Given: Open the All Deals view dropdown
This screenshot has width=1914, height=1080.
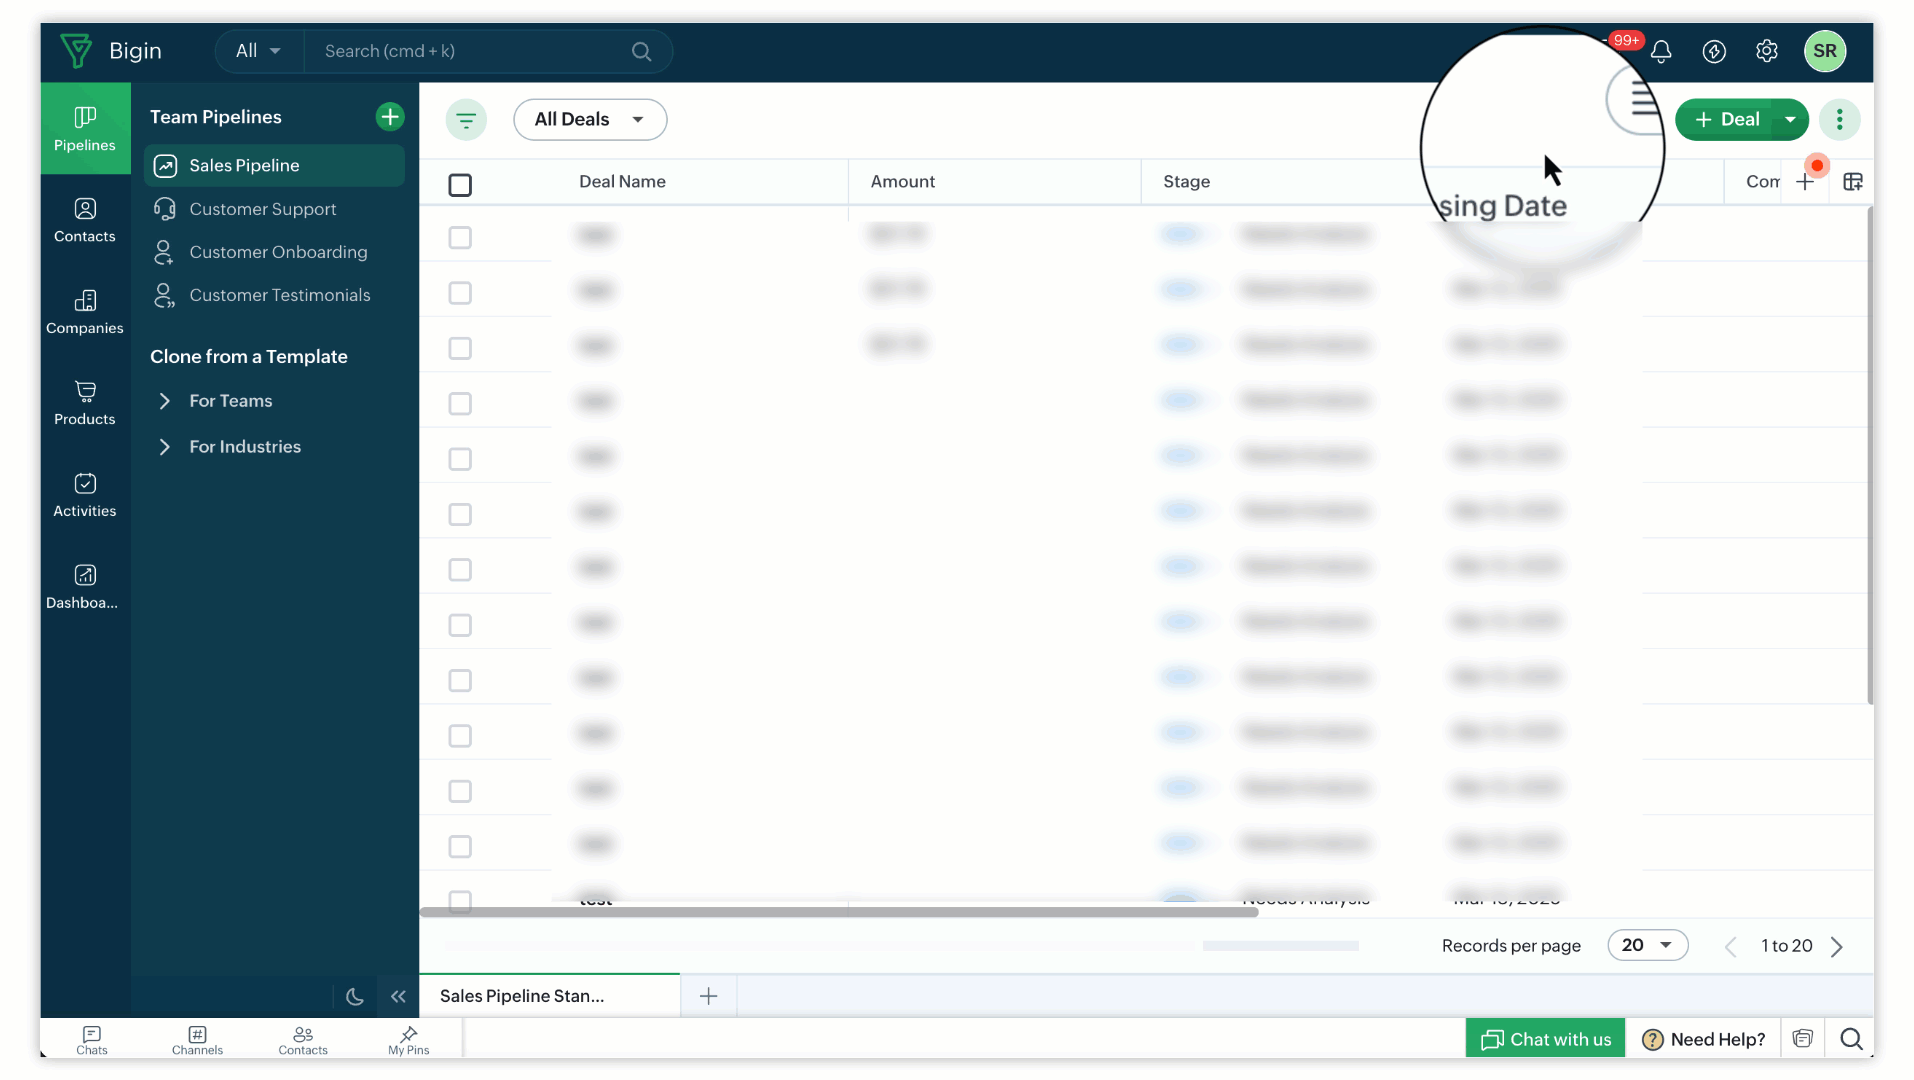Looking at the screenshot, I should tap(590, 120).
